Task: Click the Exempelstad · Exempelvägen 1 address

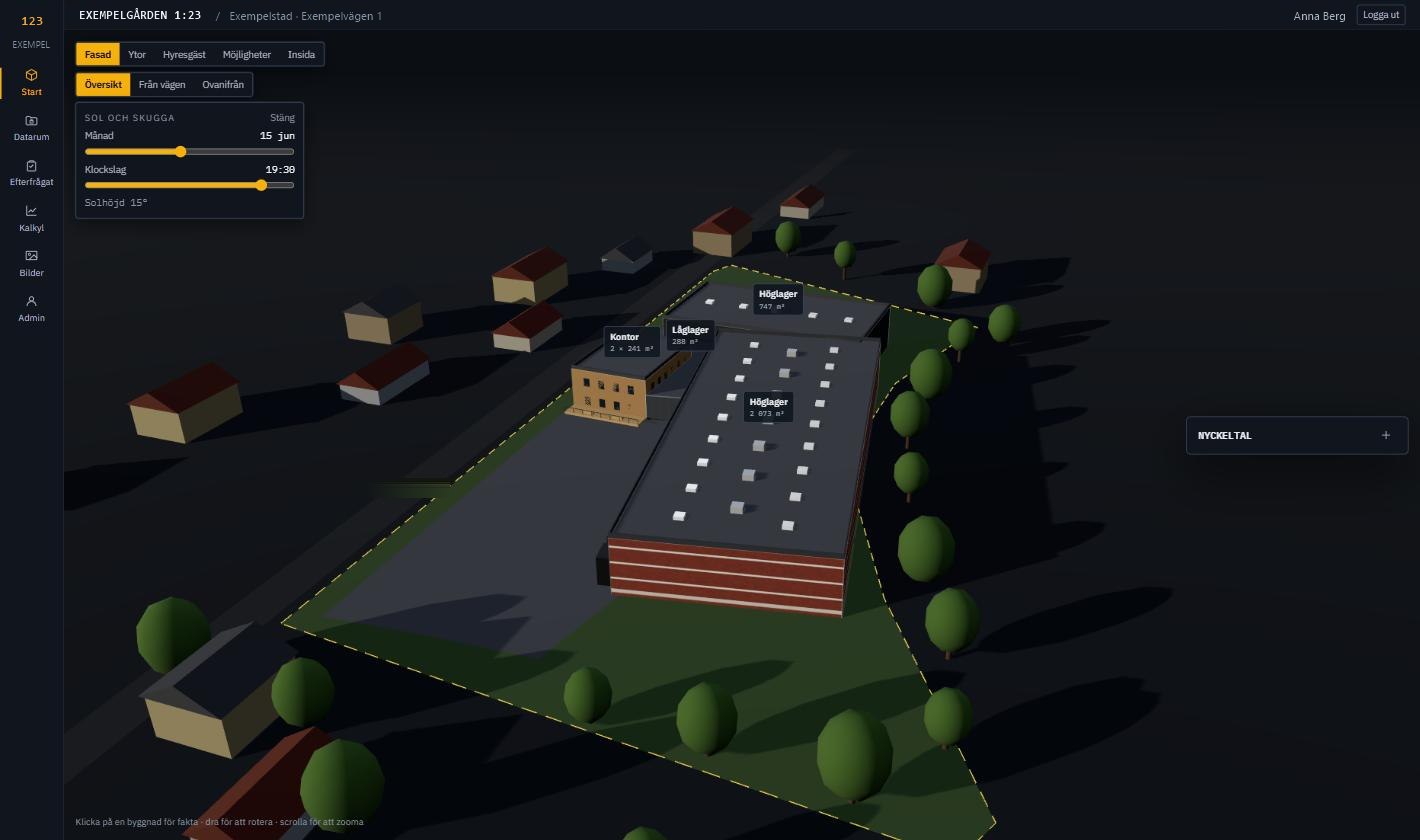Action: coord(305,16)
